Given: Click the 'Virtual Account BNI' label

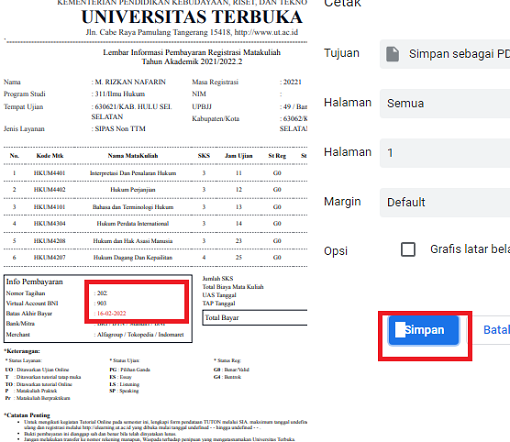Looking at the screenshot, I should pos(32,303).
